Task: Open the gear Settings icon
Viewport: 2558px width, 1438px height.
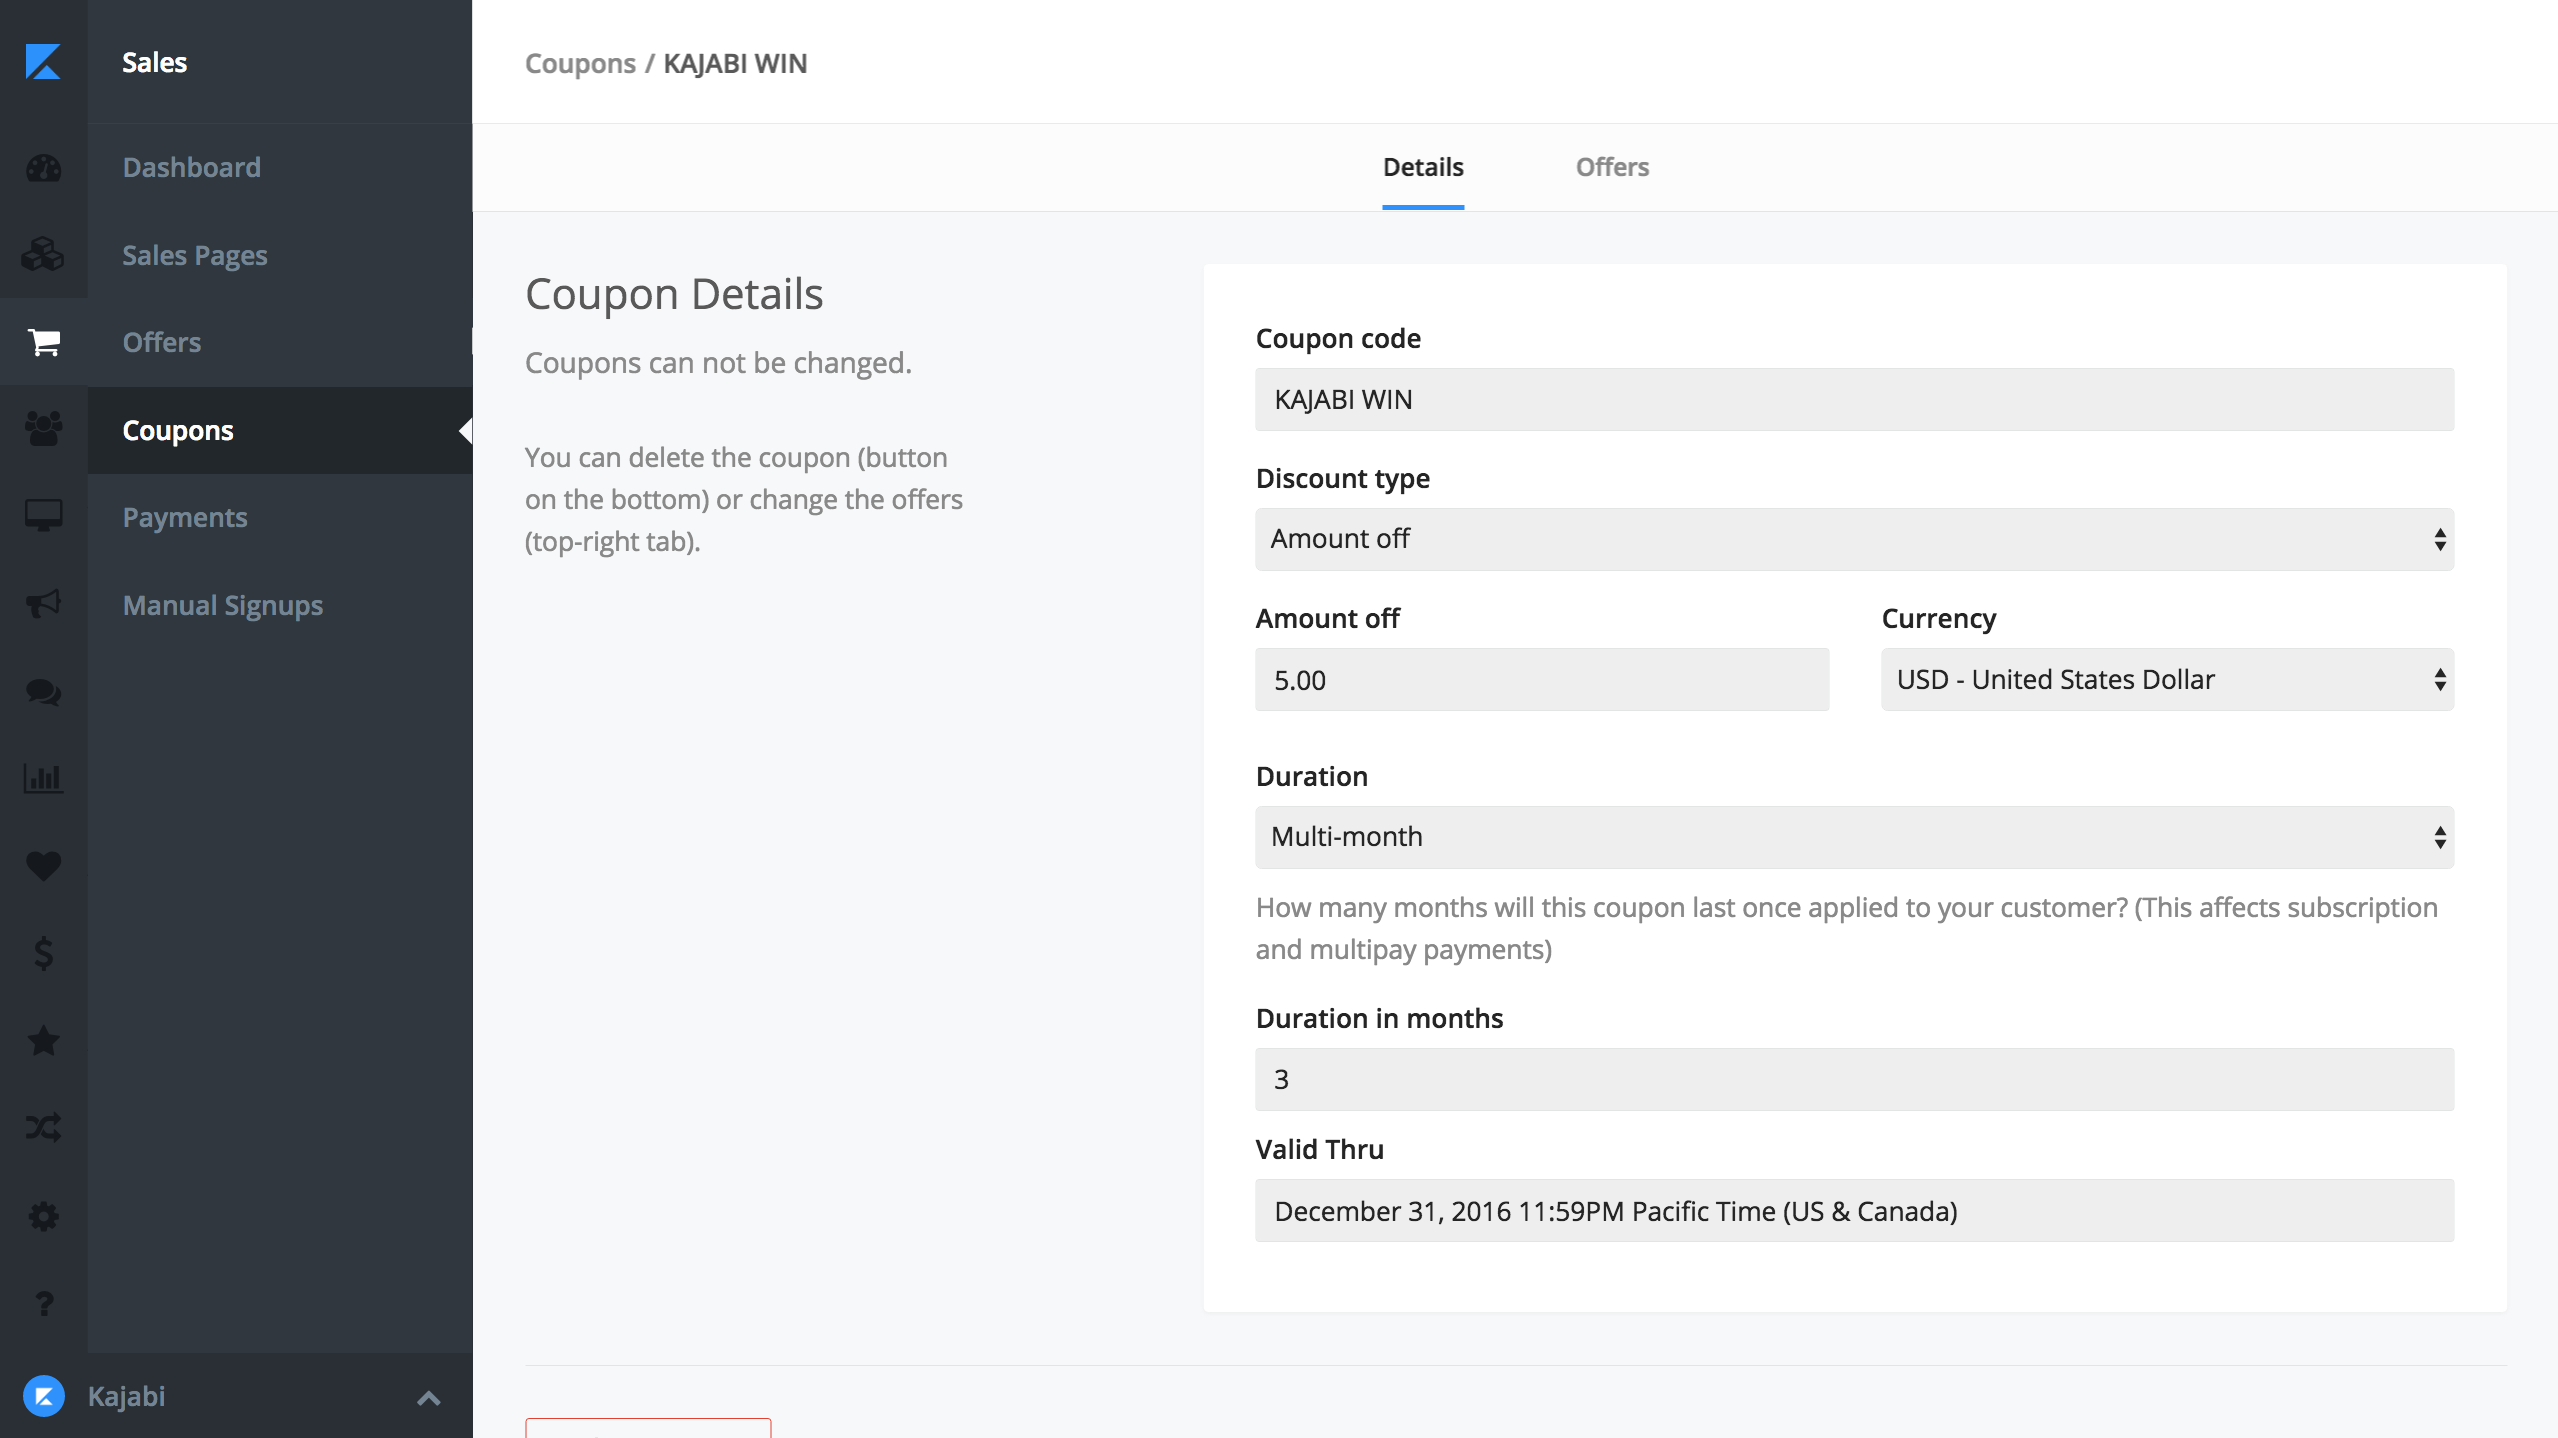Action: click(43, 1216)
